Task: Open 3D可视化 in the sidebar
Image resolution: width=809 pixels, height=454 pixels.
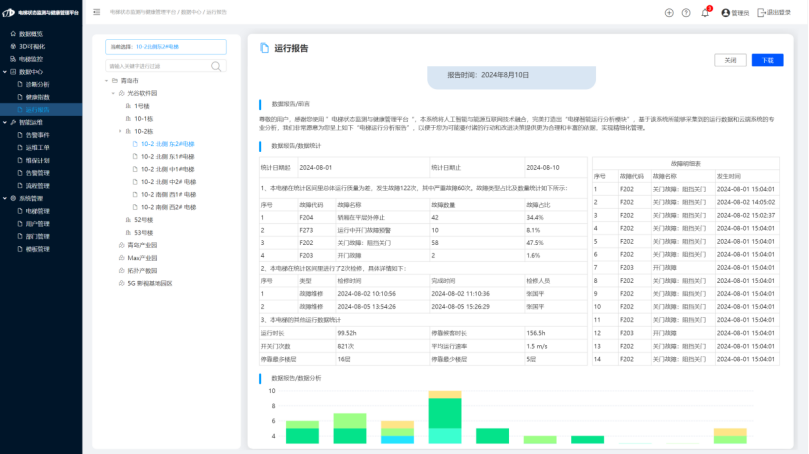Action: [32, 46]
